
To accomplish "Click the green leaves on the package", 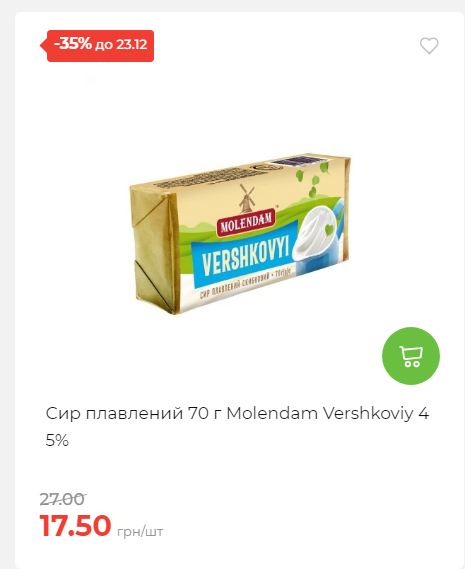I will coord(313,180).
